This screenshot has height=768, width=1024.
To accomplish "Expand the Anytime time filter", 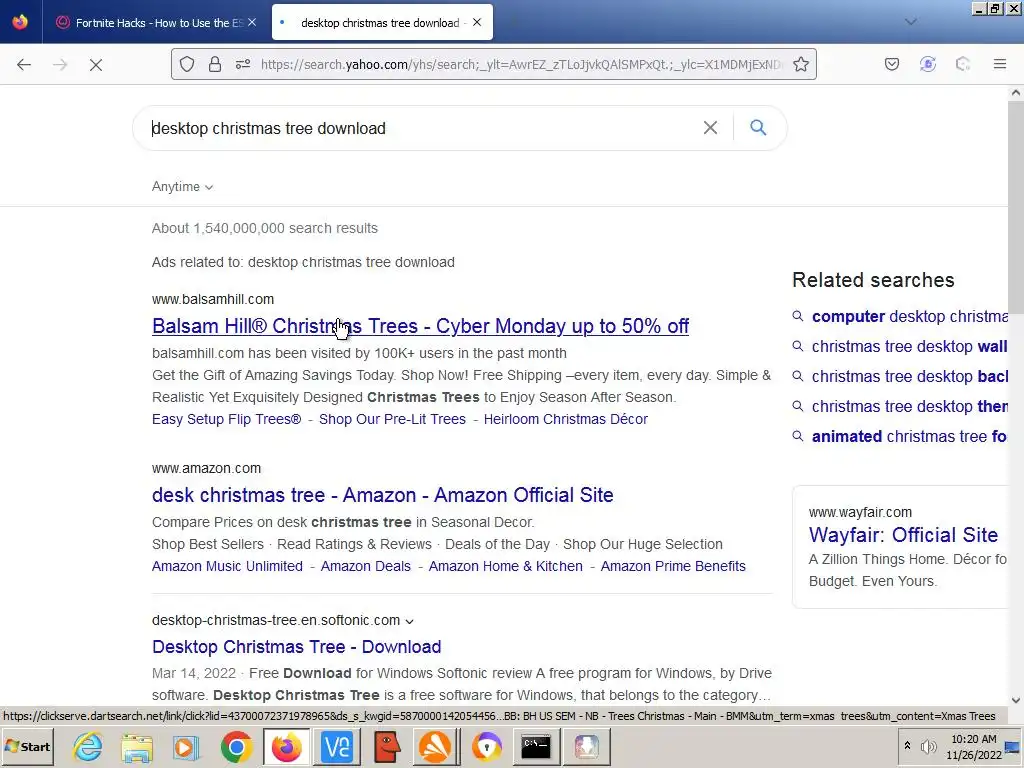I will pos(182,187).
